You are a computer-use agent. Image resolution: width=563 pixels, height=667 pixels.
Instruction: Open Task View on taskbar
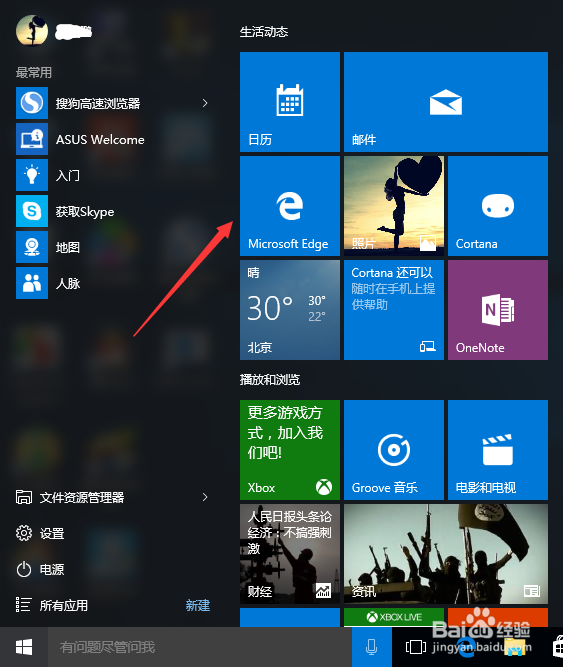pyautogui.click(x=415, y=647)
